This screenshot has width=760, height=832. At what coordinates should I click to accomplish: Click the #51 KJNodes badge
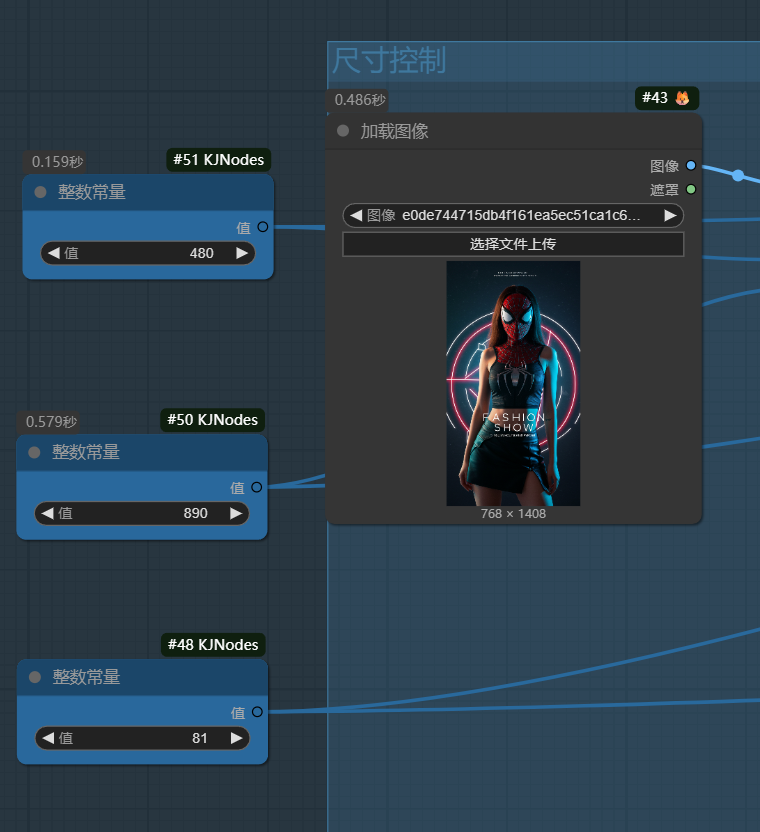(219, 160)
